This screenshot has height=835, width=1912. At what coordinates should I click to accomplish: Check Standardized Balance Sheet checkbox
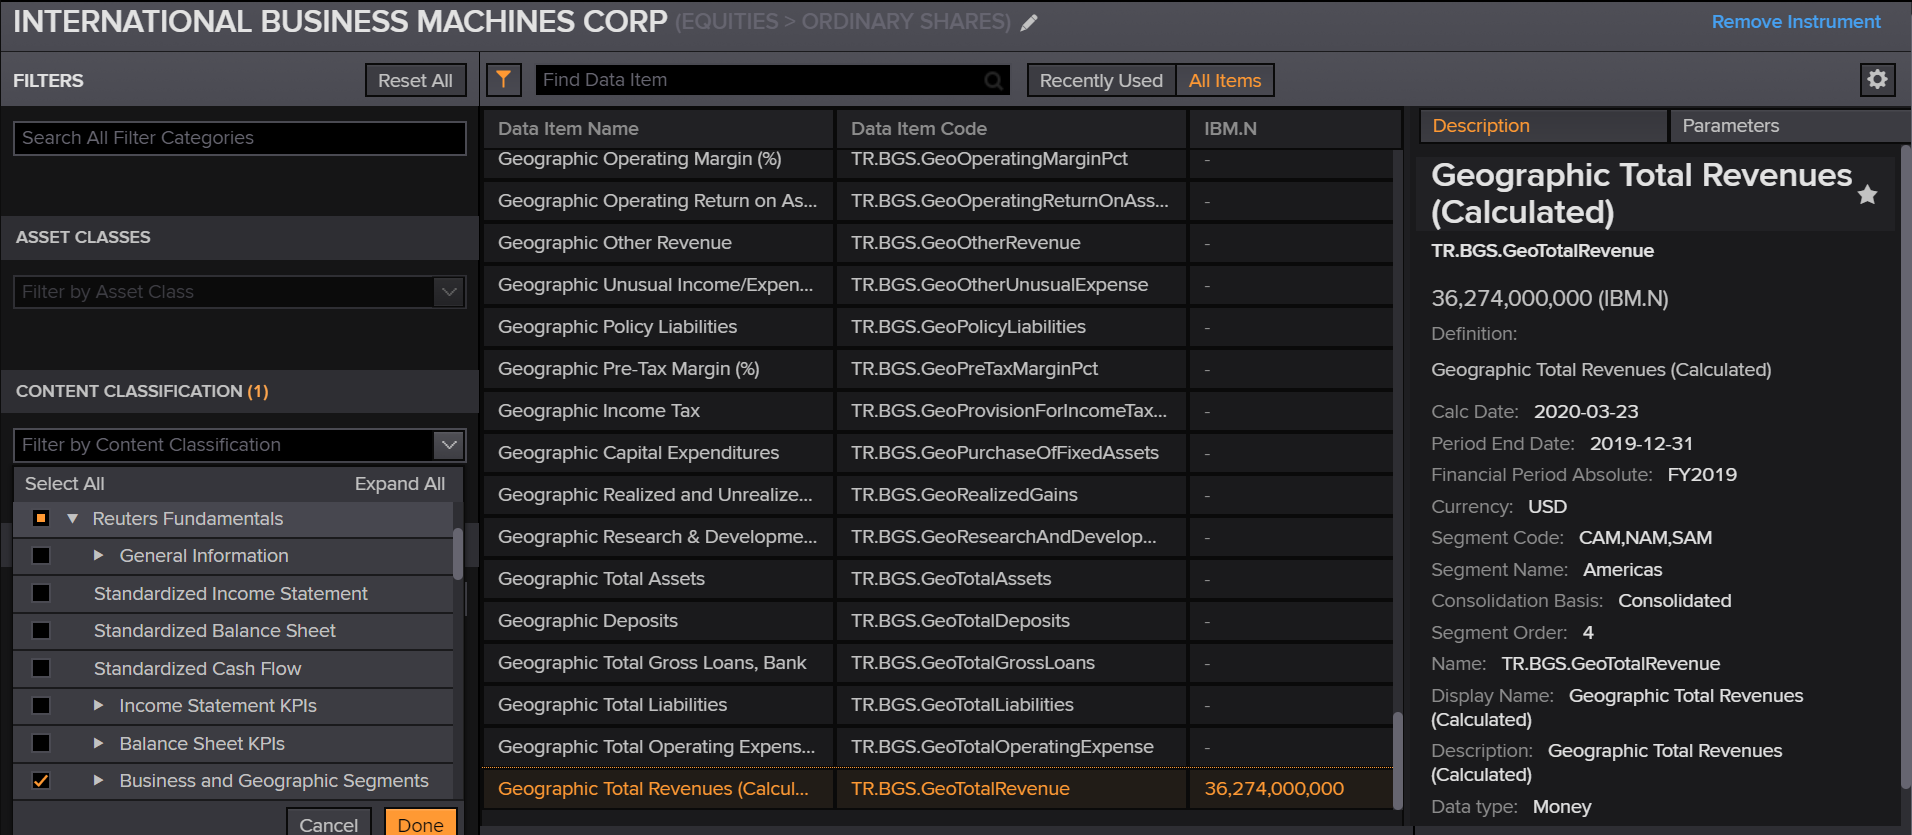[x=41, y=631]
